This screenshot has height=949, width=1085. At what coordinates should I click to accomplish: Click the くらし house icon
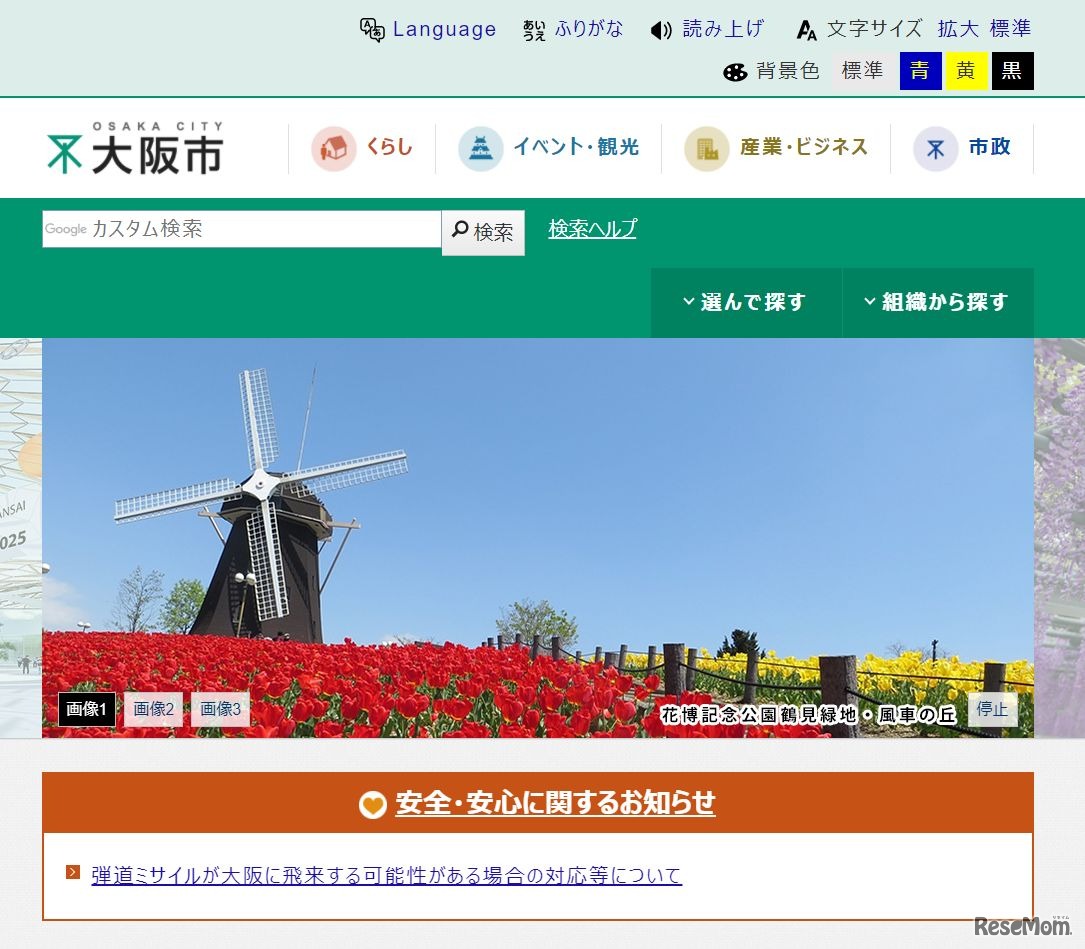[335, 147]
